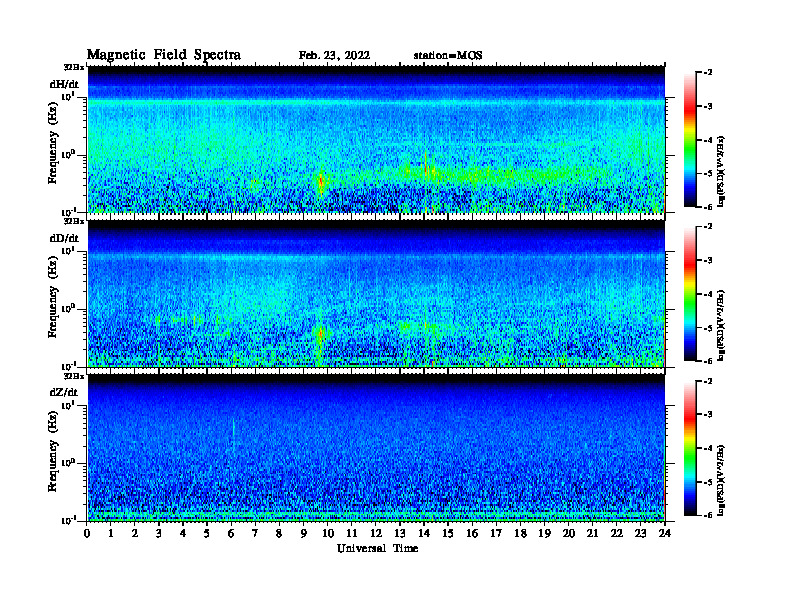Click hour tick label 6 on time axis
The height and width of the screenshot is (612, 792).
[231, 534]
